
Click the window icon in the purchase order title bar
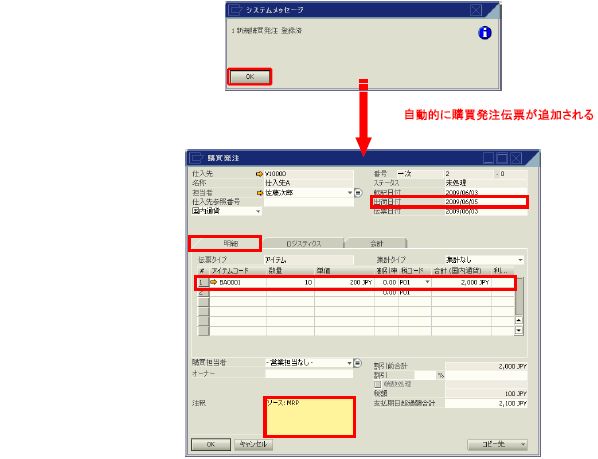[196, 158]
